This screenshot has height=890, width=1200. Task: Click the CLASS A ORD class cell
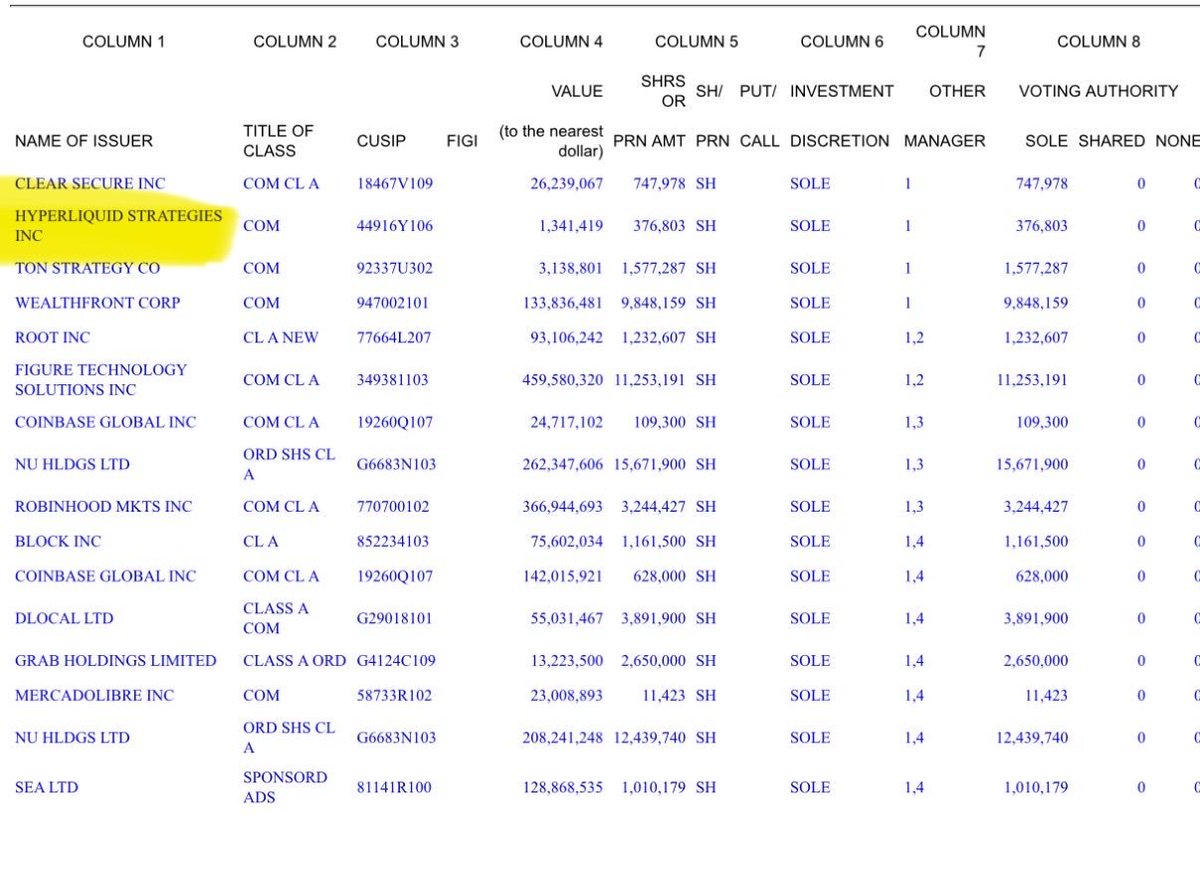click(x=292, y=661)
